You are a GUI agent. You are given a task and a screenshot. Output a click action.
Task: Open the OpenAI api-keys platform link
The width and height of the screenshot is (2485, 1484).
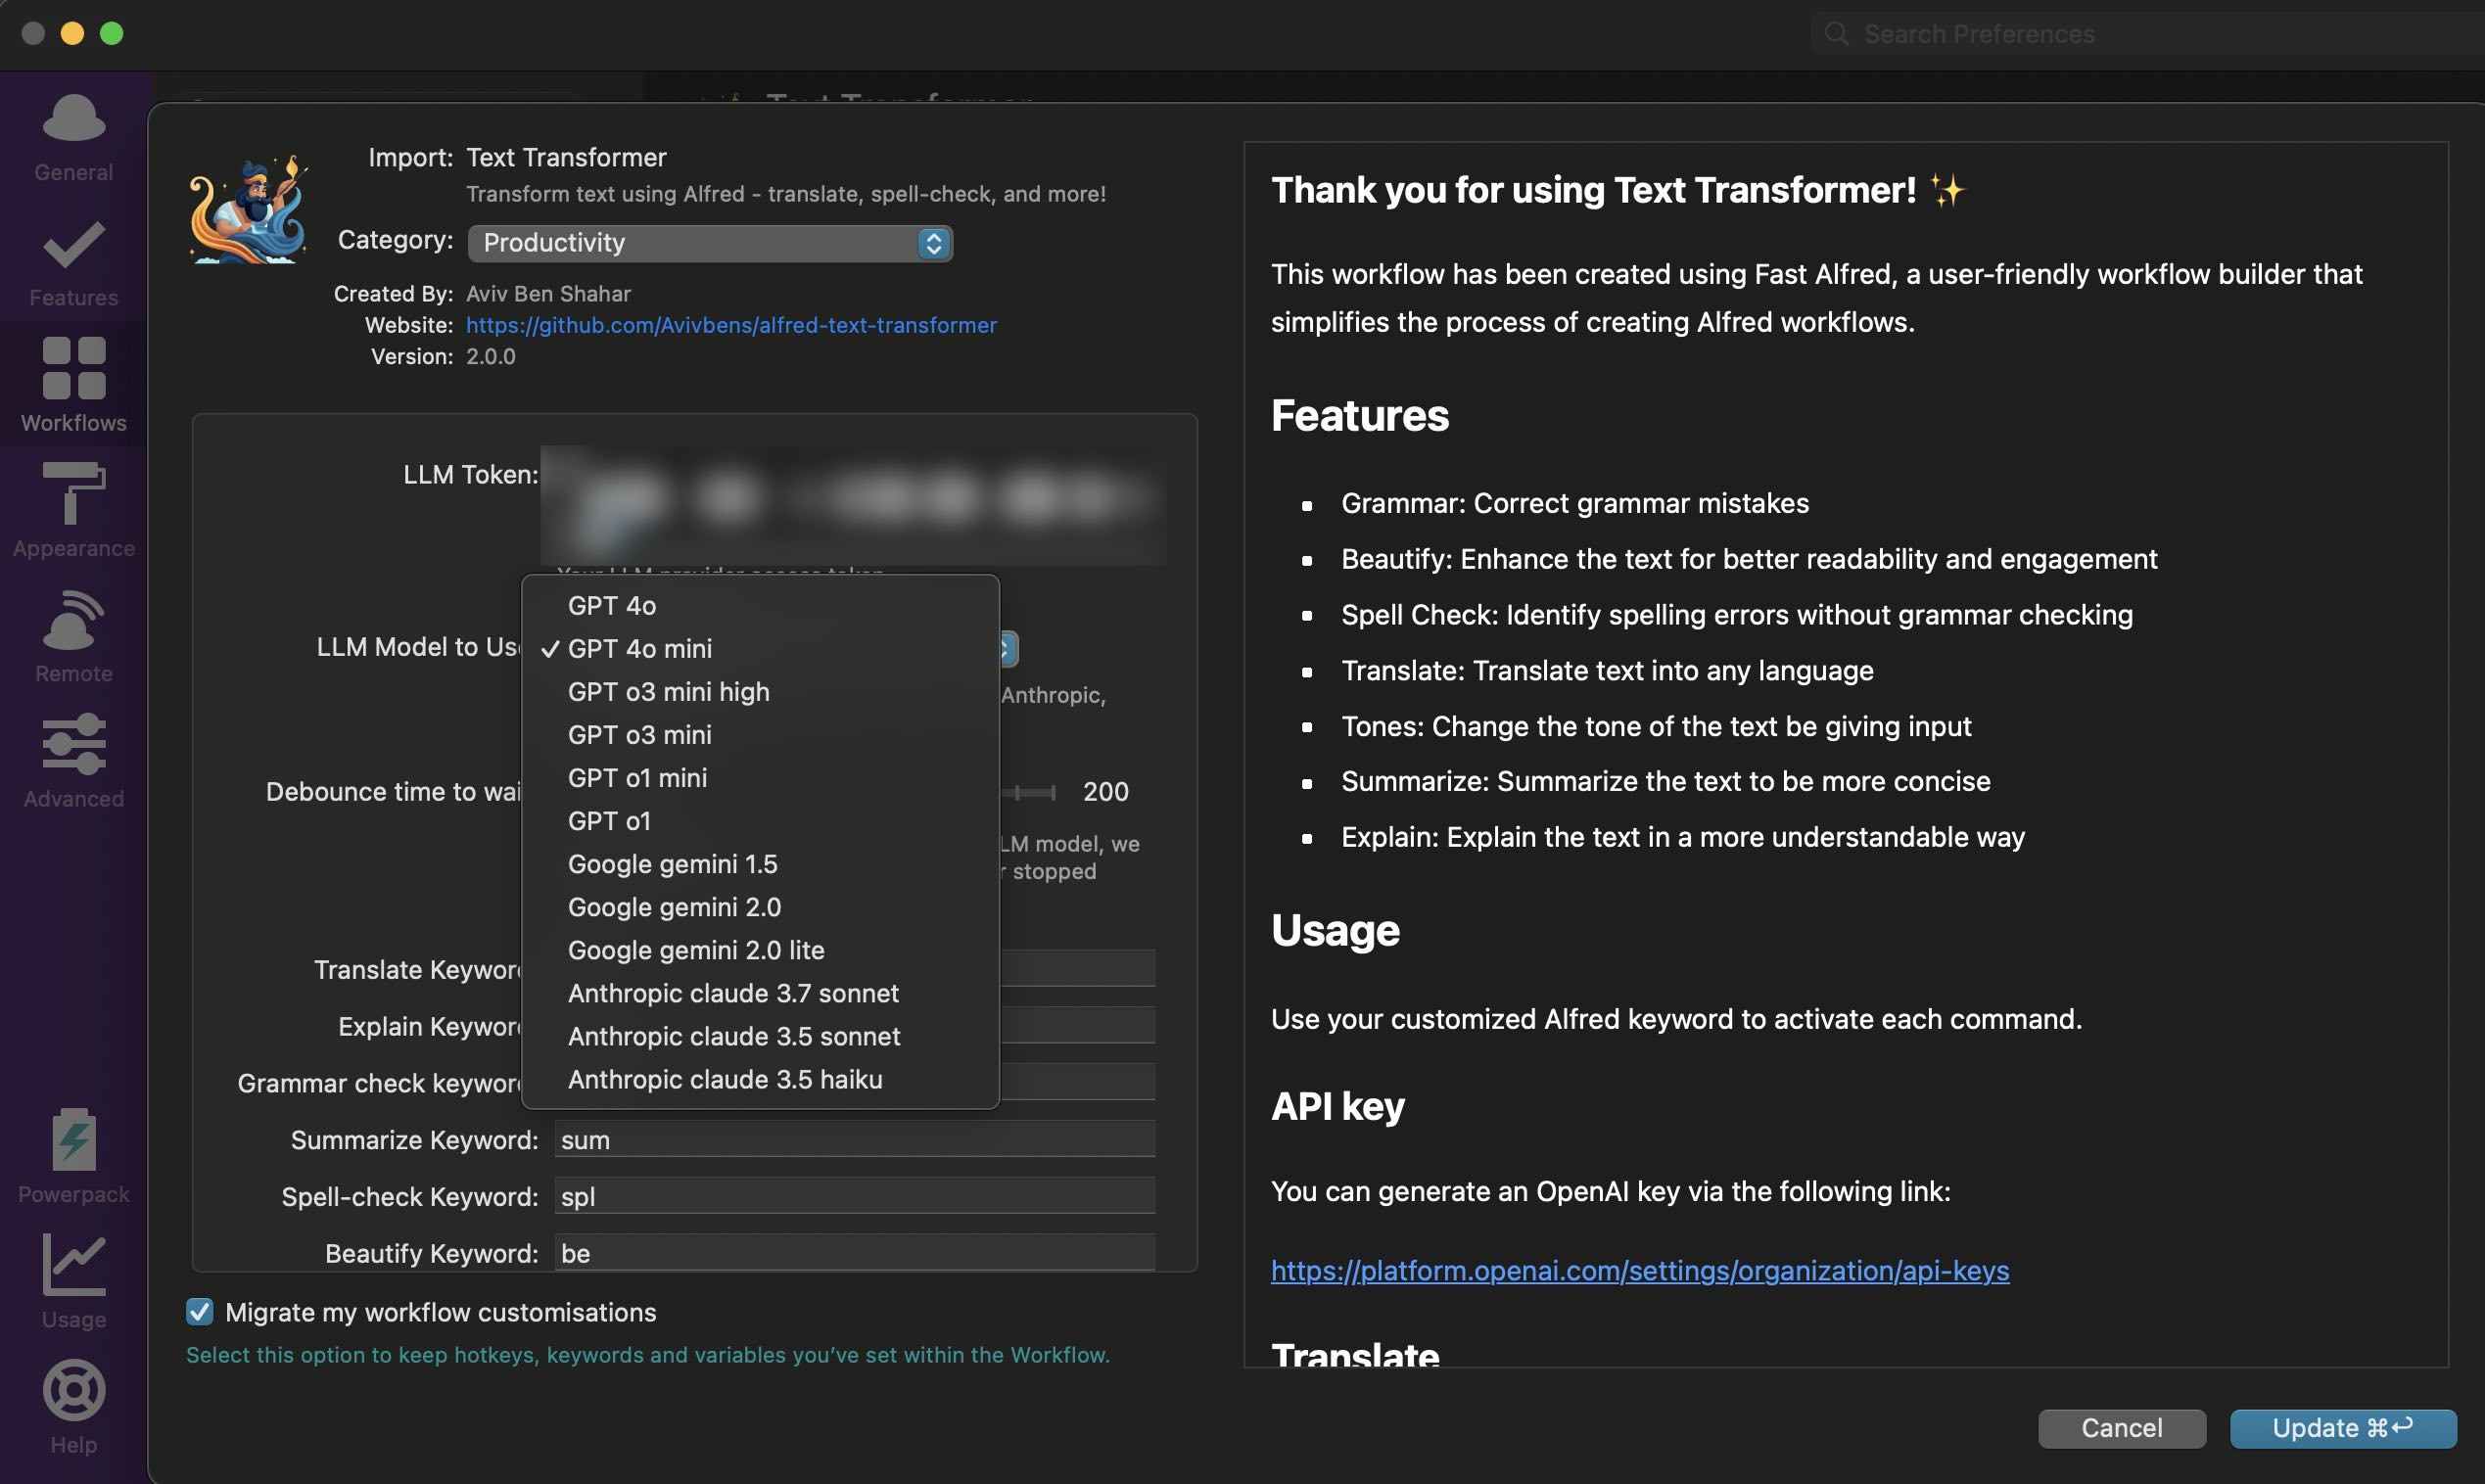1640,1270
